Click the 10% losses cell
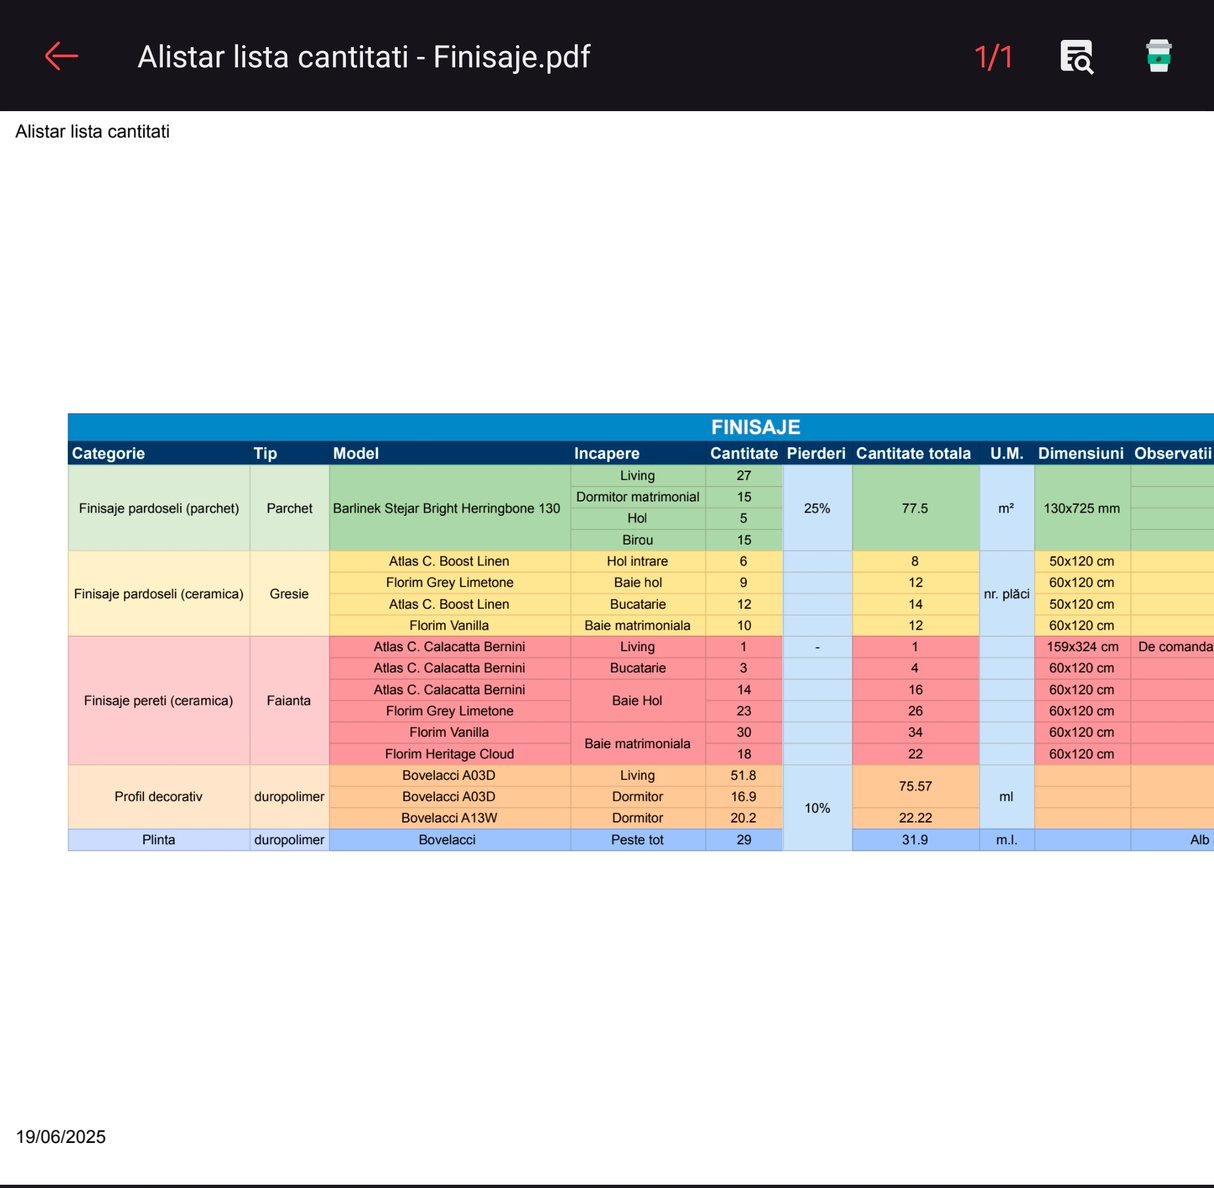The width and height of the screenshot is (1214, 1188). (x=817, y=808)
